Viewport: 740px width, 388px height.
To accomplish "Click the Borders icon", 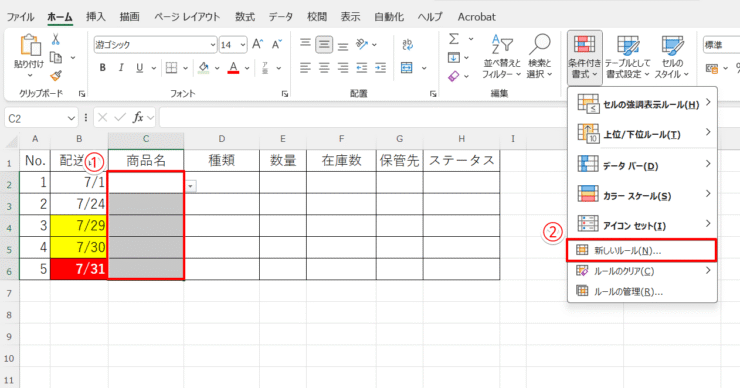I will pyautogui.click(x=171, y=68).
